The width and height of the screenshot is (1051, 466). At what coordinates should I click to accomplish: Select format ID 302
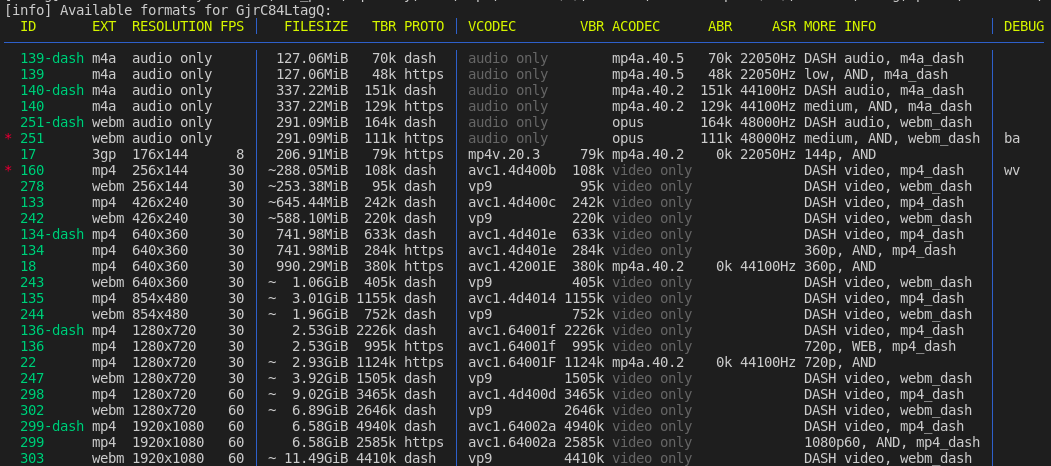pos(32,410)
